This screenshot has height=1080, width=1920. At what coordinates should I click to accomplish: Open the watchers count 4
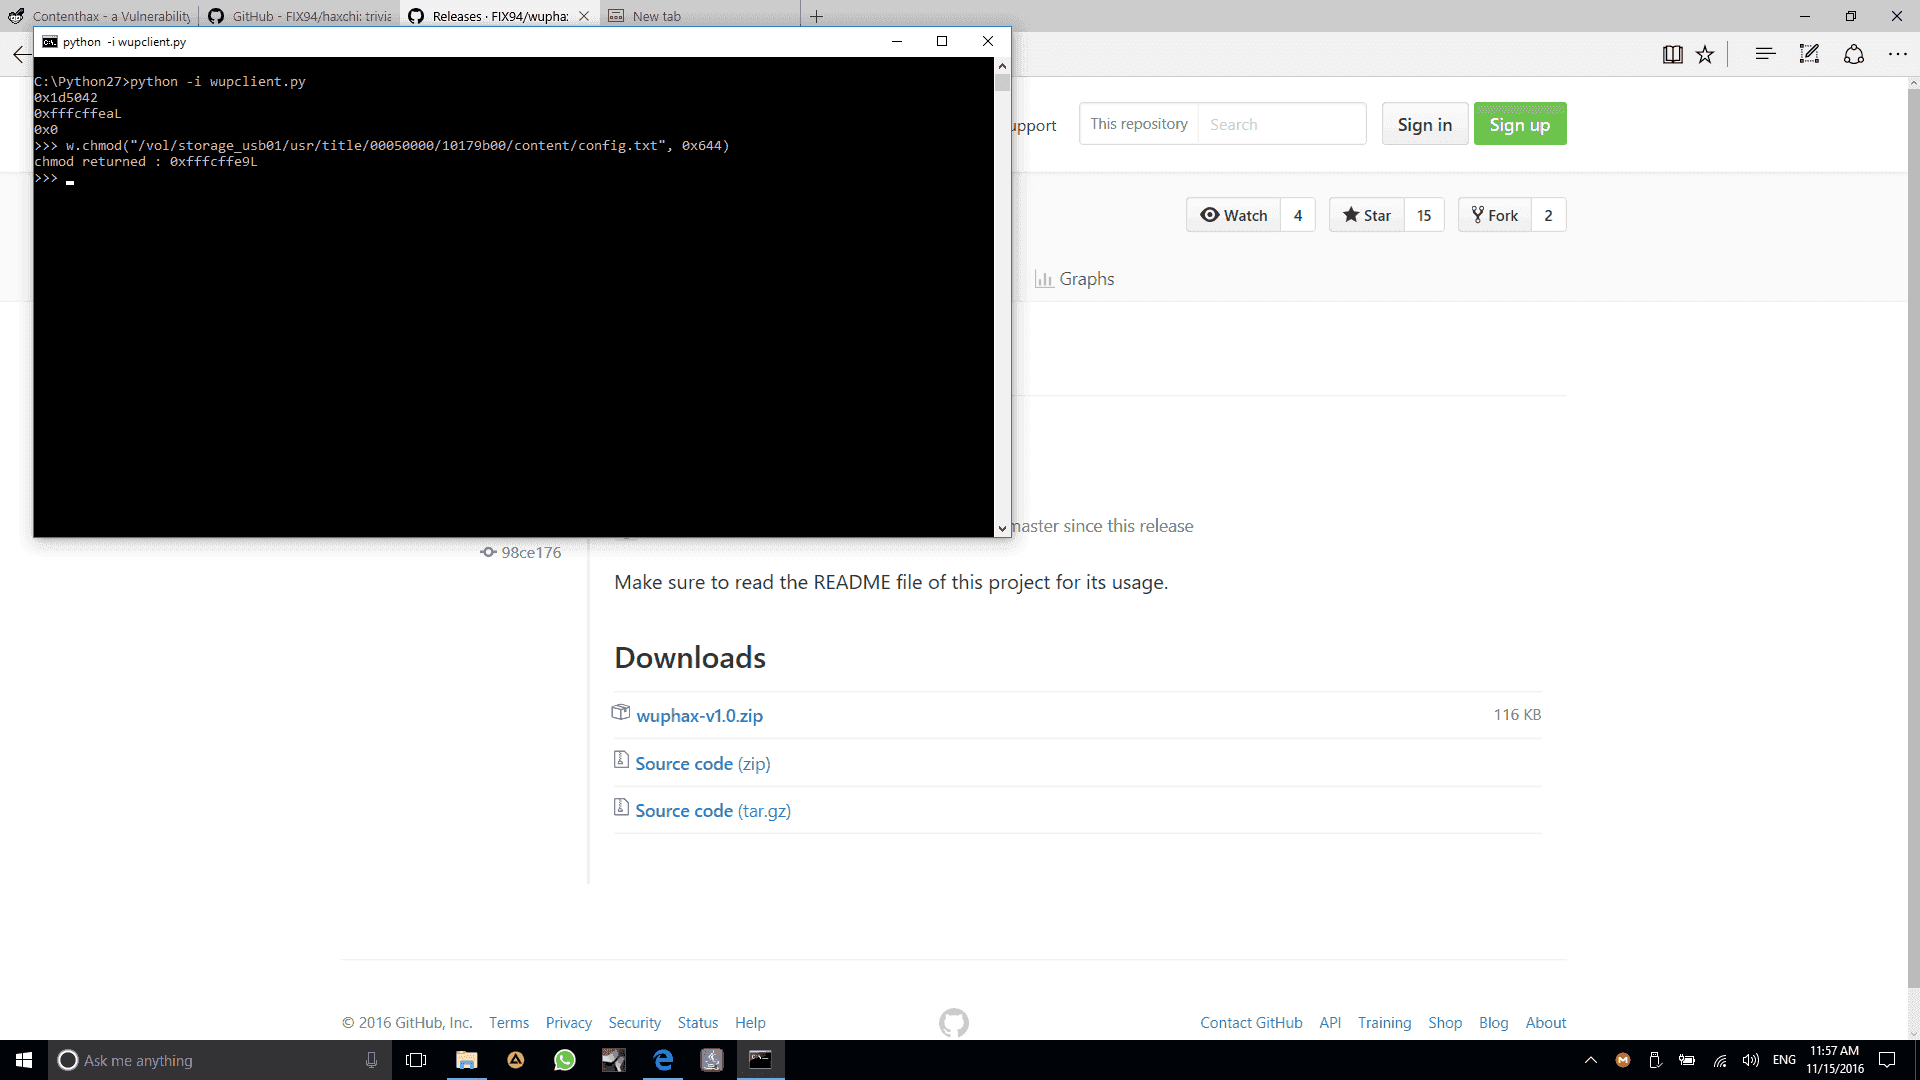tap(1298, 215)
